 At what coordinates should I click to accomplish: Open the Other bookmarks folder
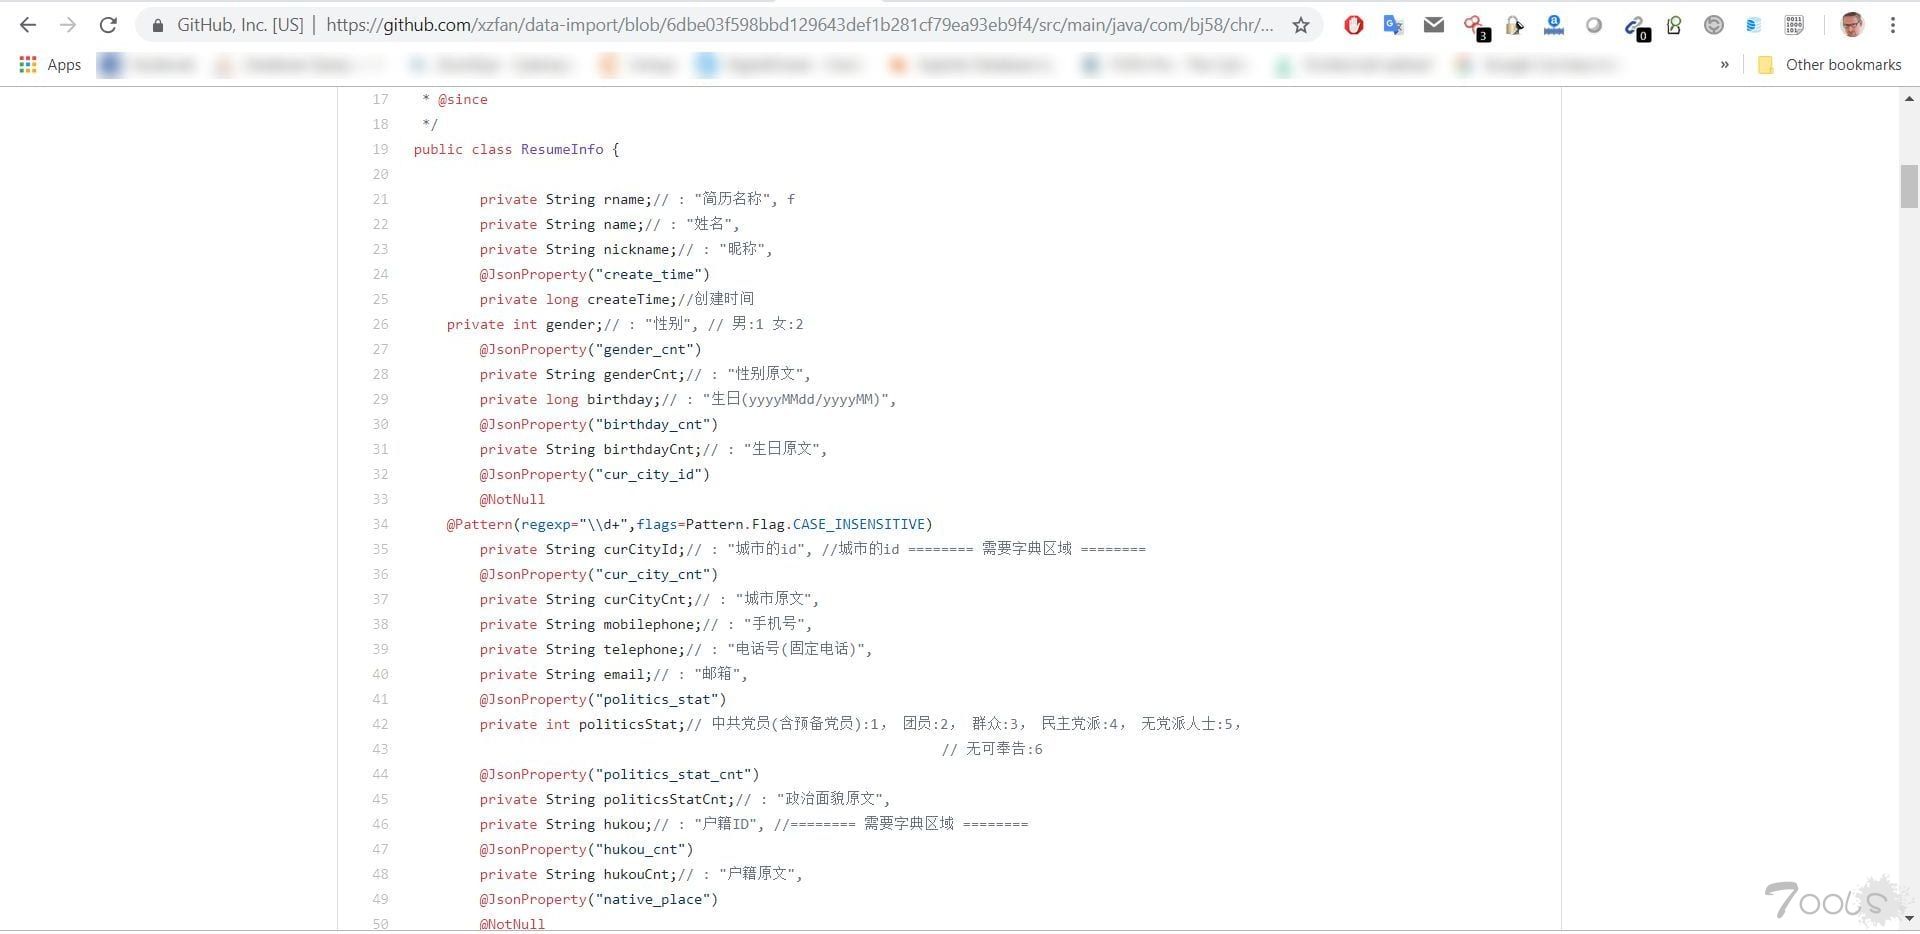tap(1830, 65)
